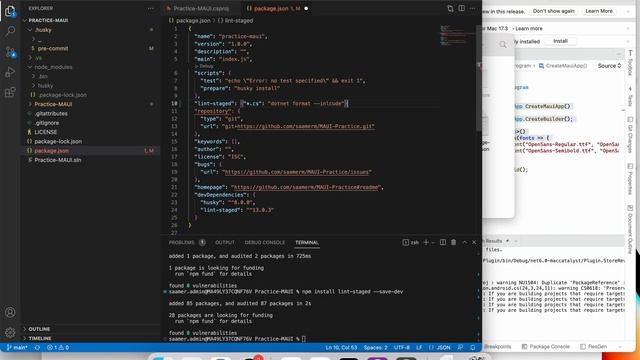Select the TERMINAL panel tab

coord(307,242)
